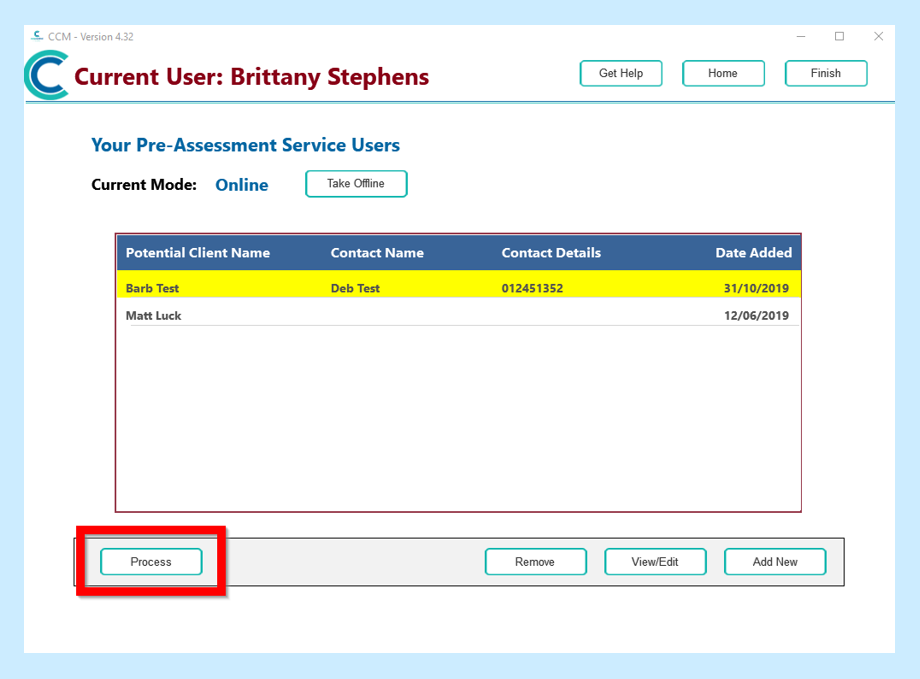Add New pre-assessment service user
Viewport: 920px width, 679px height.
(775, 562)
